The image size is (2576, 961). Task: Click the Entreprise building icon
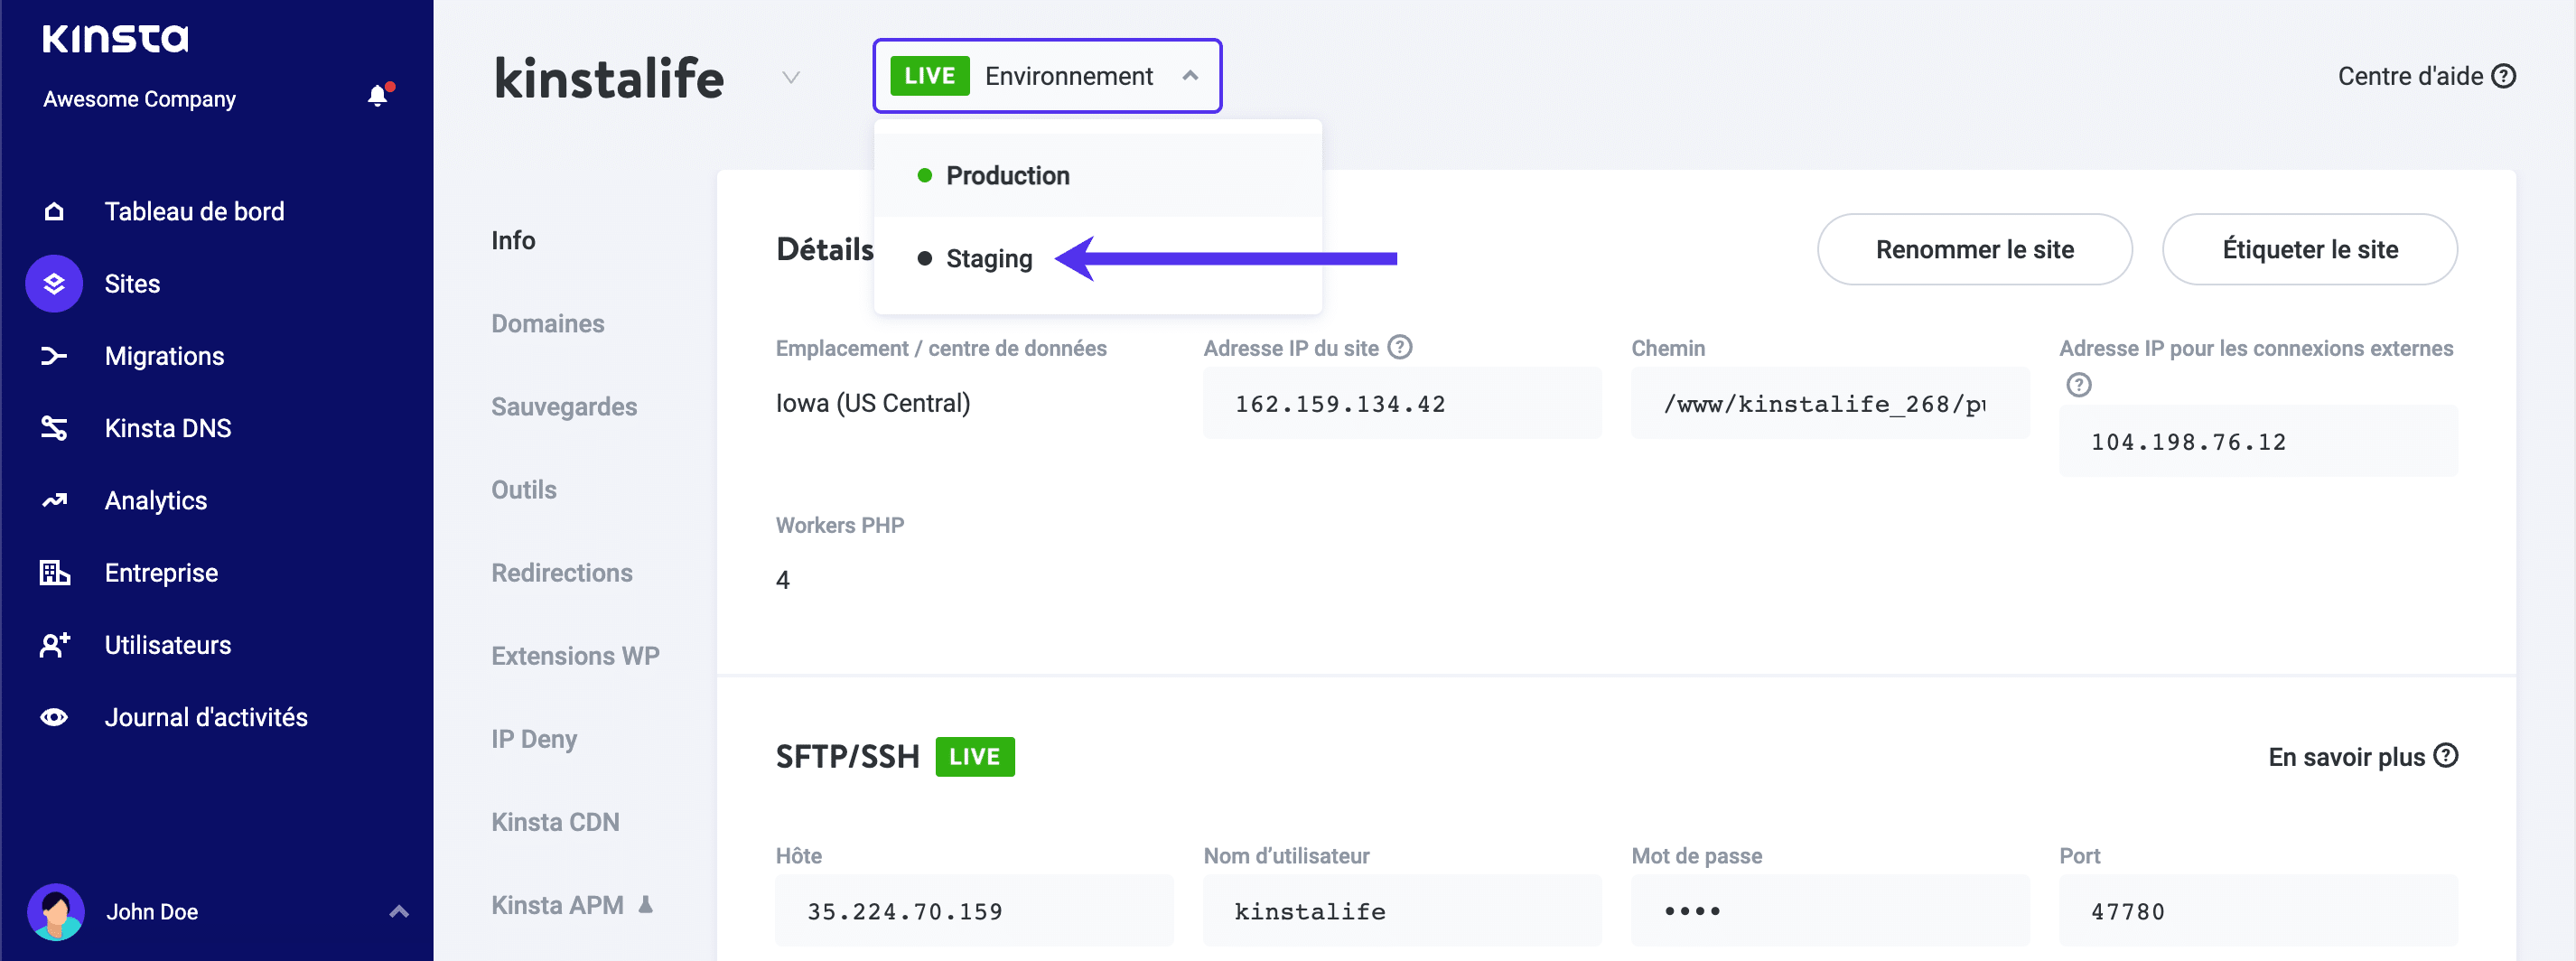pyautogui.click(x=54, y=572)
